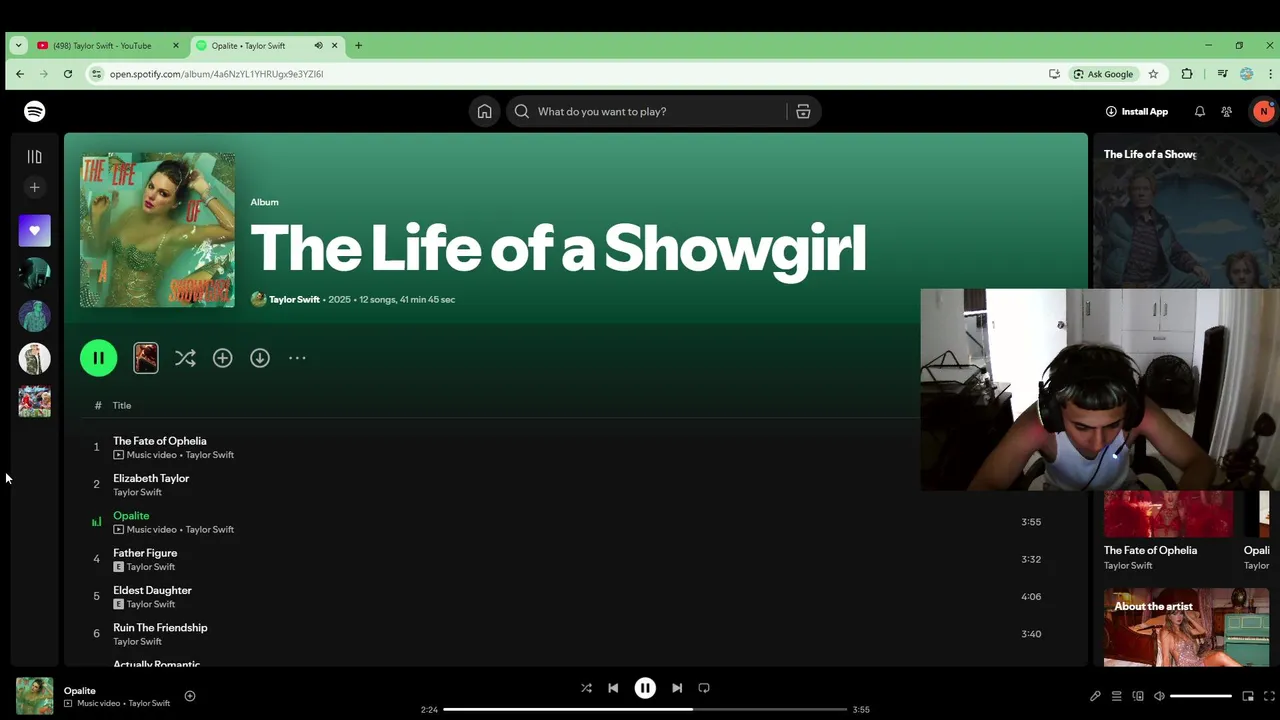Open Taylor Swift artist link in header
This screenshot has width=1280, height=720.
coord(294,299)
